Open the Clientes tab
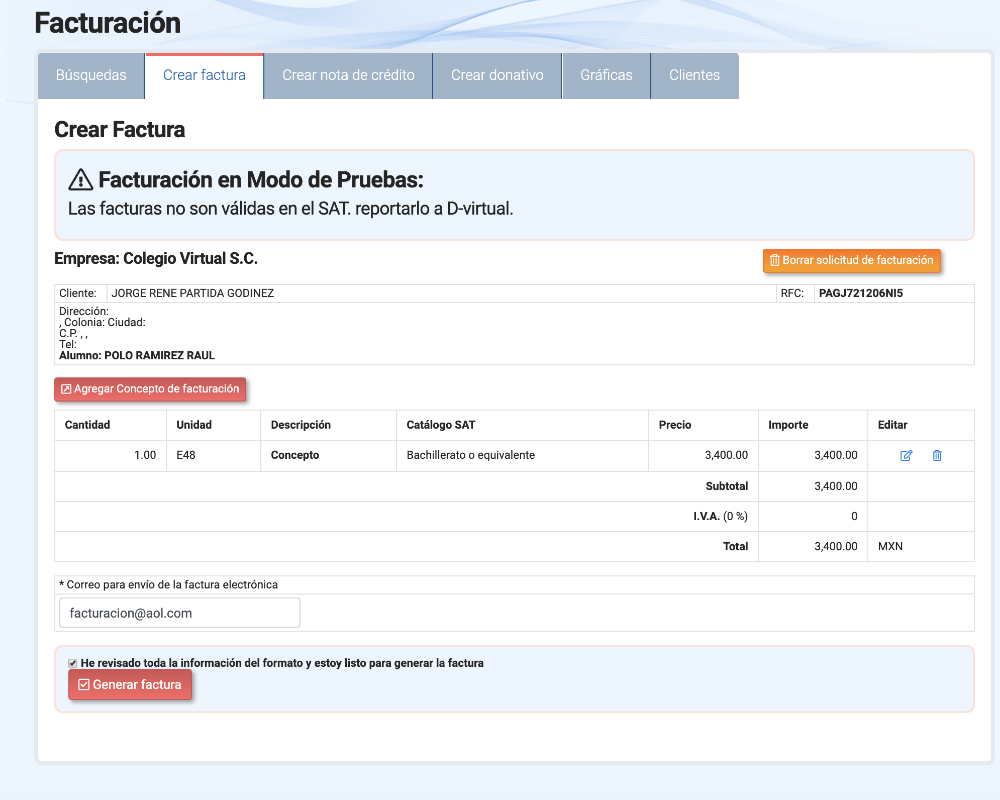1000x800 pixels. pyautogui.click(x=695, y=75)
